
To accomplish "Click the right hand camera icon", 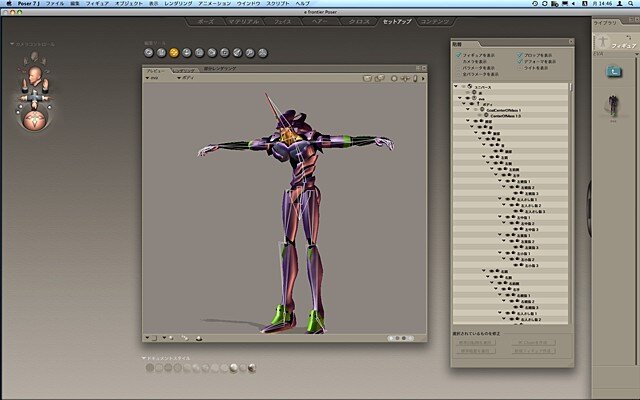I will point(45,84).
